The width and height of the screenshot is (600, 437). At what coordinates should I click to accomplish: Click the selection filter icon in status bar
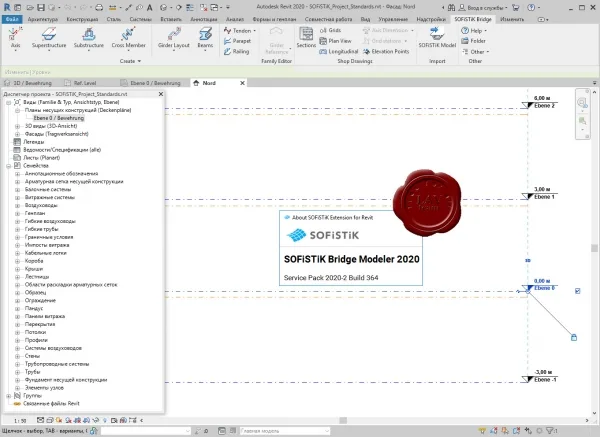(x=551, y=430)
